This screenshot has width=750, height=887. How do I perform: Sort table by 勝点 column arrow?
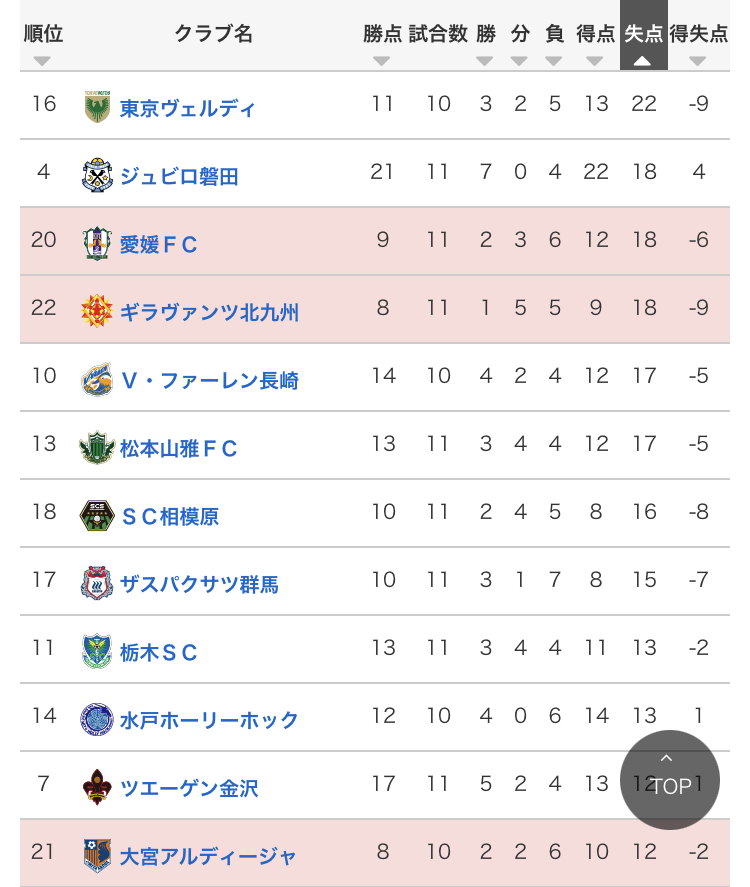point(381,60)
